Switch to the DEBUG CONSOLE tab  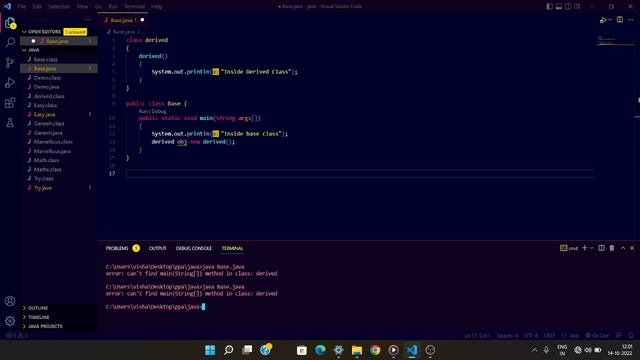point(193,248)
